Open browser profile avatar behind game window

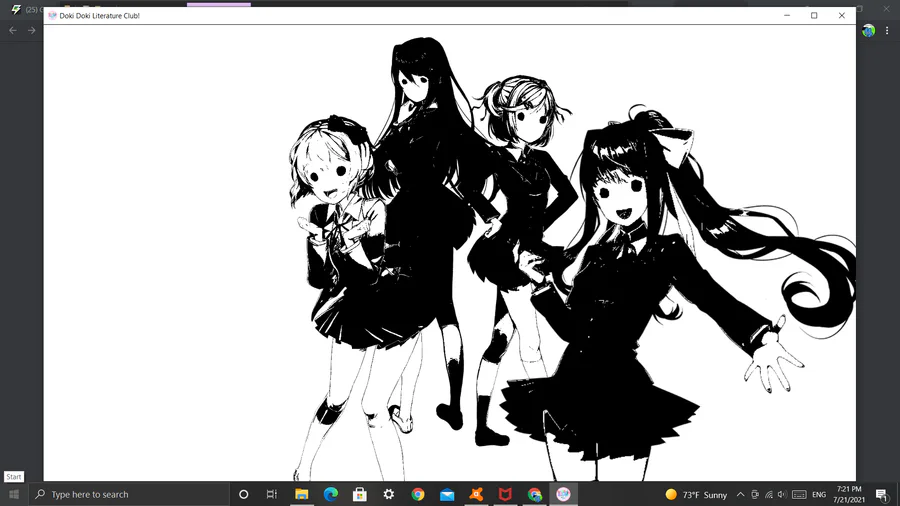click(868, 30)
